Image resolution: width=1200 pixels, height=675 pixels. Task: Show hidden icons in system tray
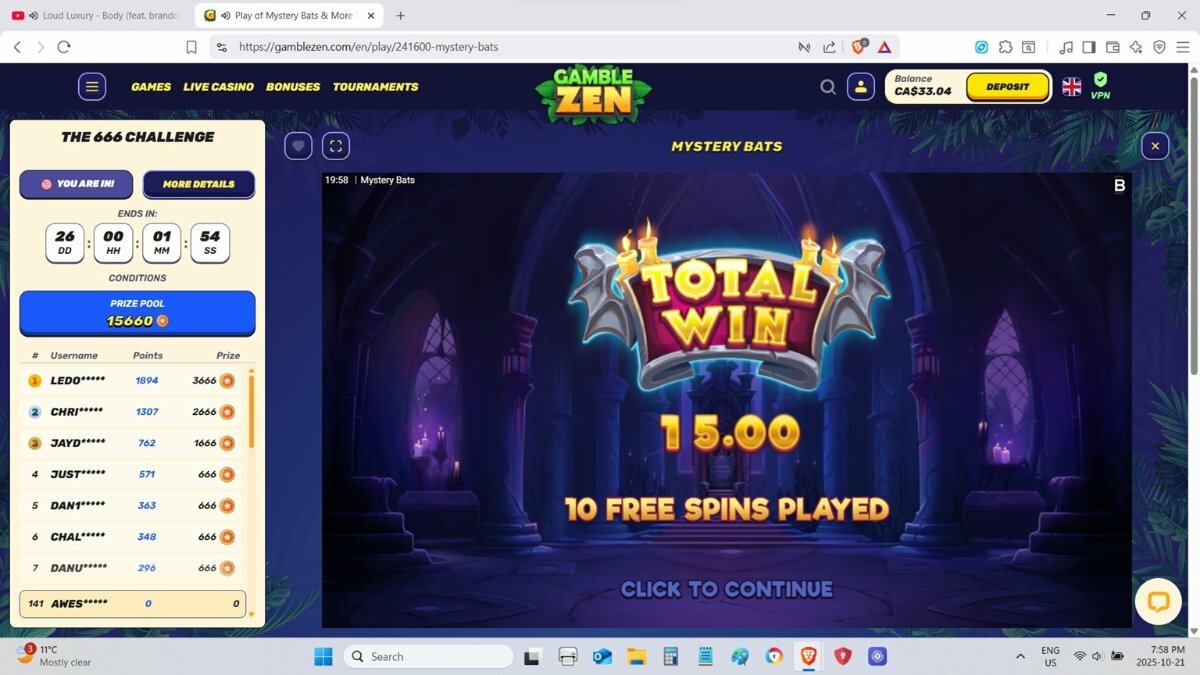coord(1020,657)
